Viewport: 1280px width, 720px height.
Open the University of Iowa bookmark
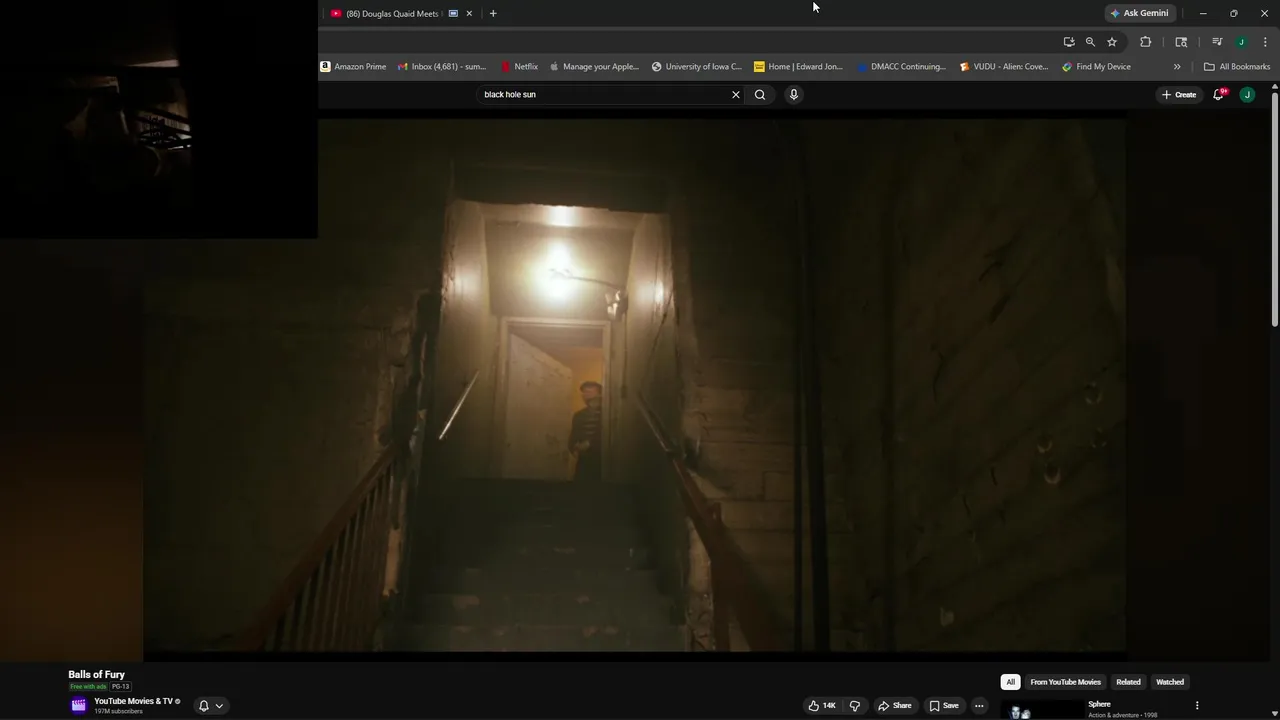coord(696,67)
